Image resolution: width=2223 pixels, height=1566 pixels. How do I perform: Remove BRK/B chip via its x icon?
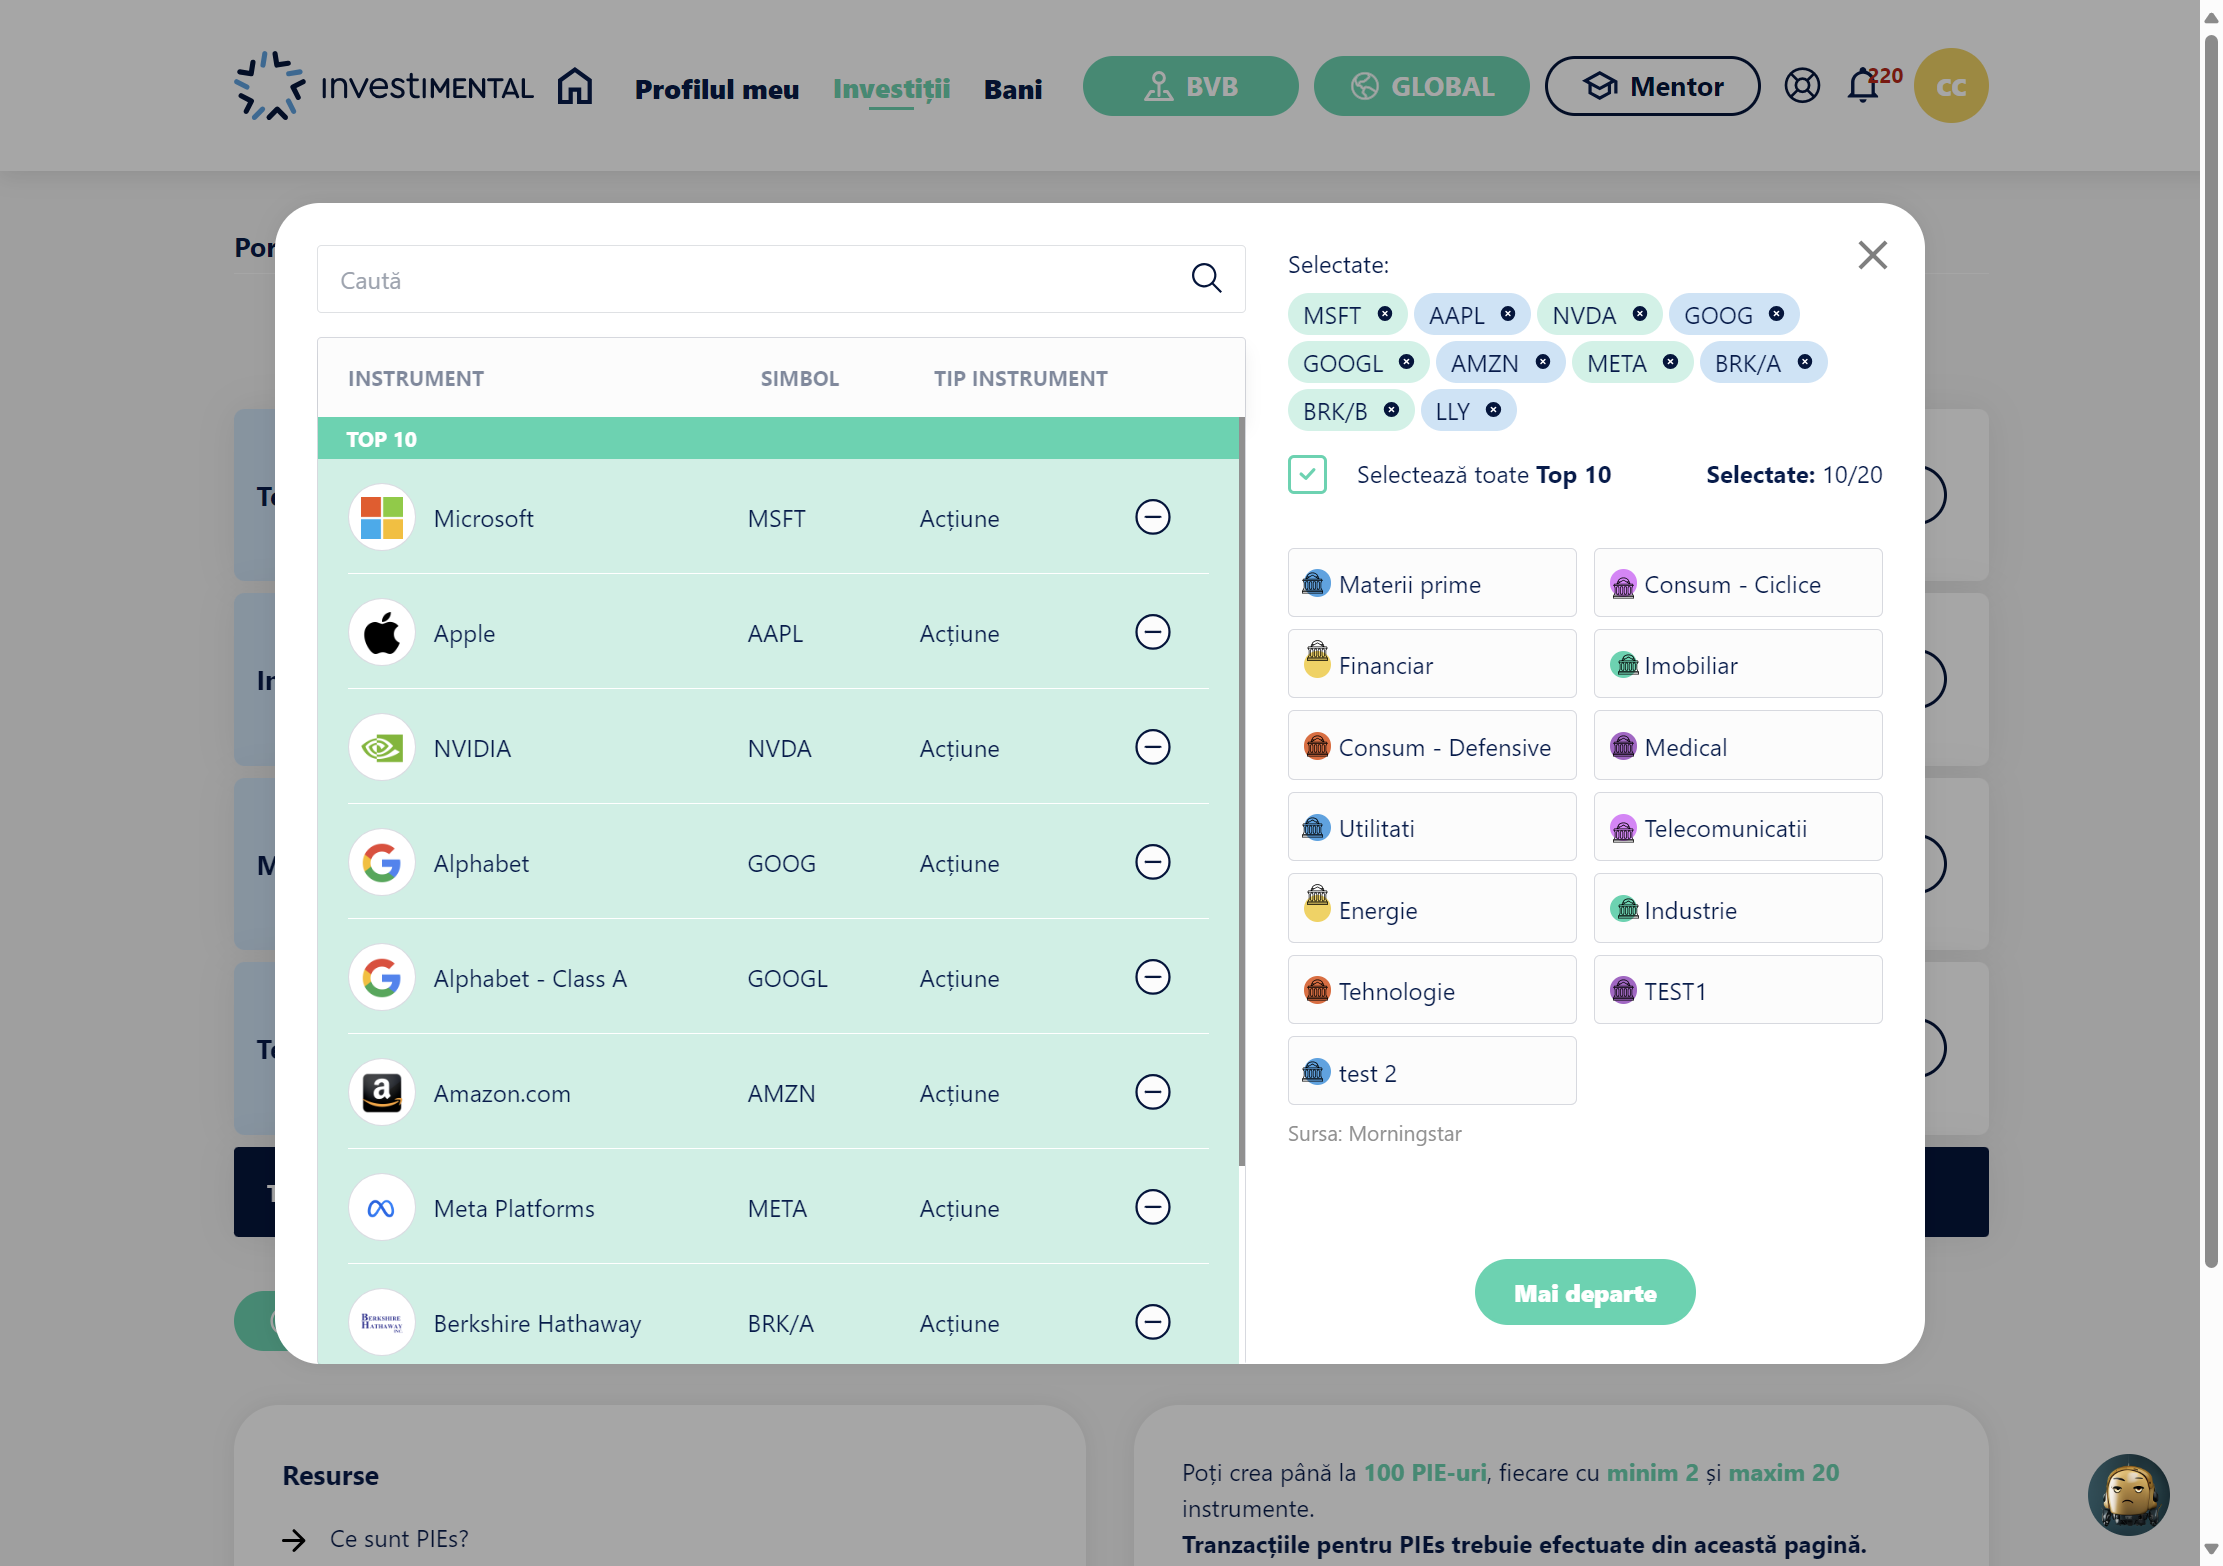tap(1391, 410)
